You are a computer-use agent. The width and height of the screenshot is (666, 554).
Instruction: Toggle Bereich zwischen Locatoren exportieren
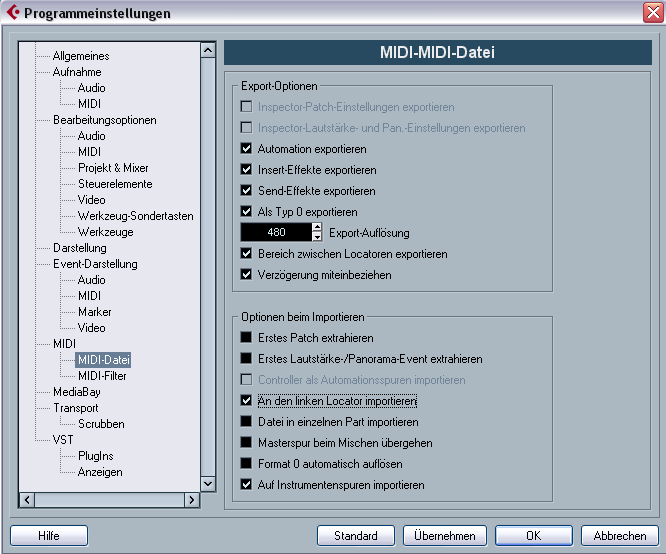click(246, 253)
